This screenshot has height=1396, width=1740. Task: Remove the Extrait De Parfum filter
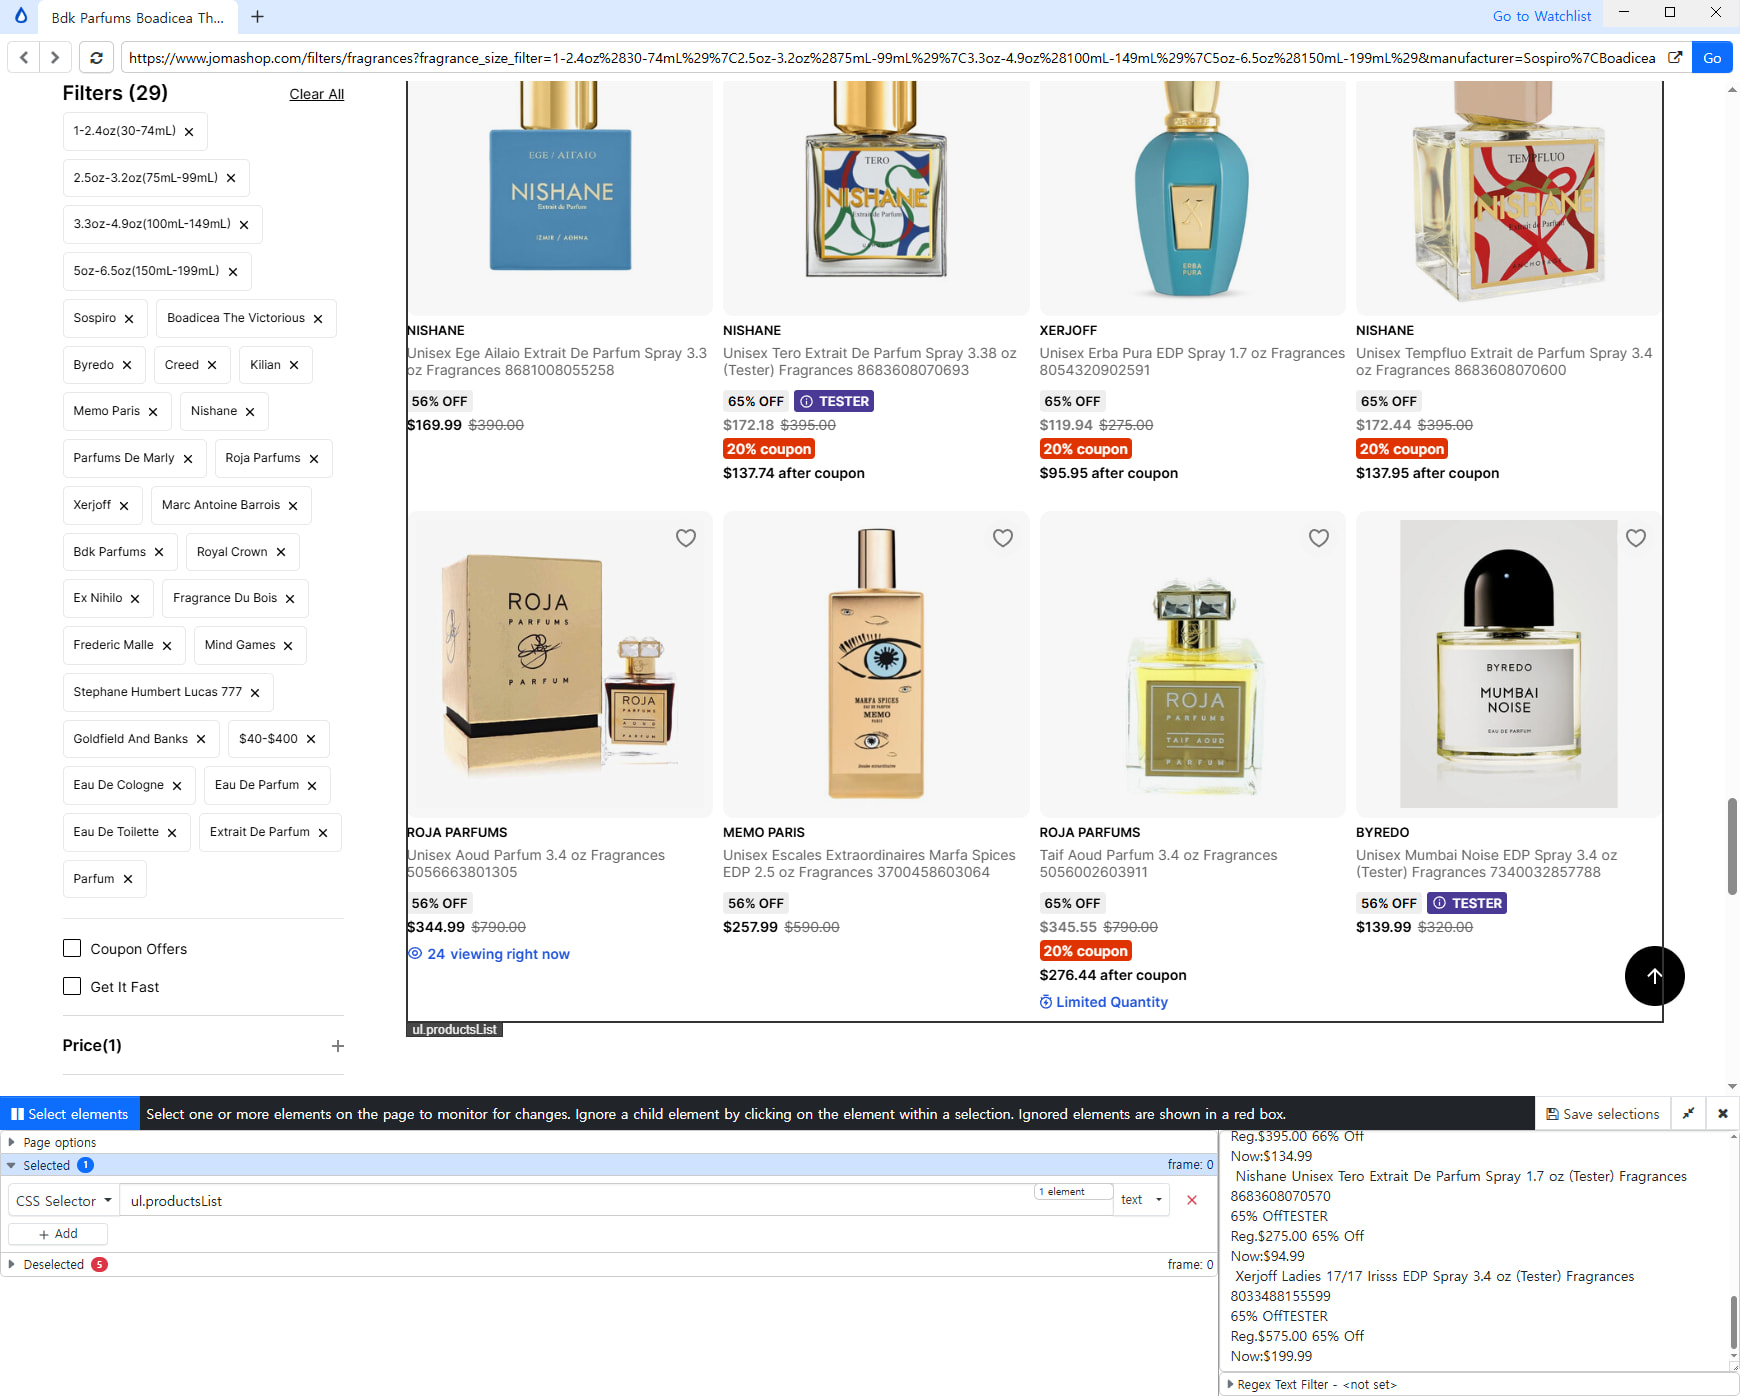pyautogui.click(x=323, y=833)
